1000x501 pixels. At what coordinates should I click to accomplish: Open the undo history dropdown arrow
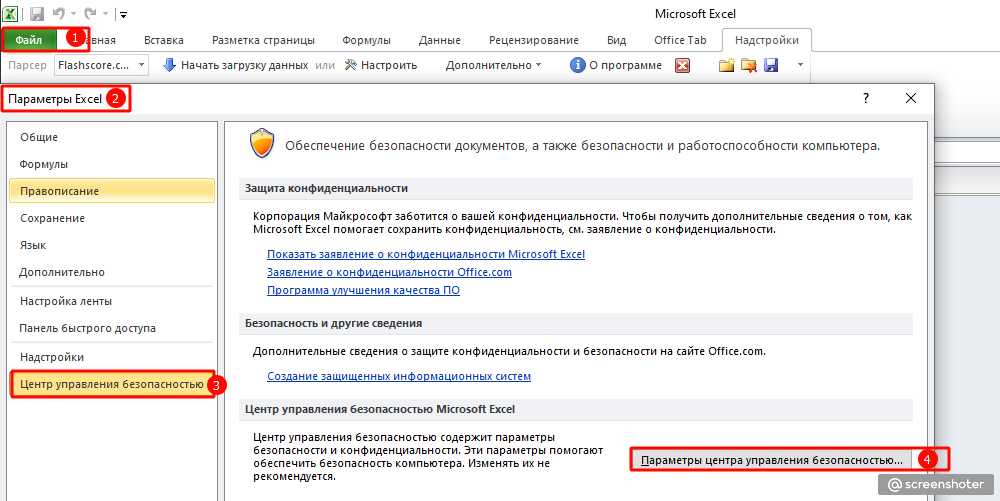click(x=73, y=14)
